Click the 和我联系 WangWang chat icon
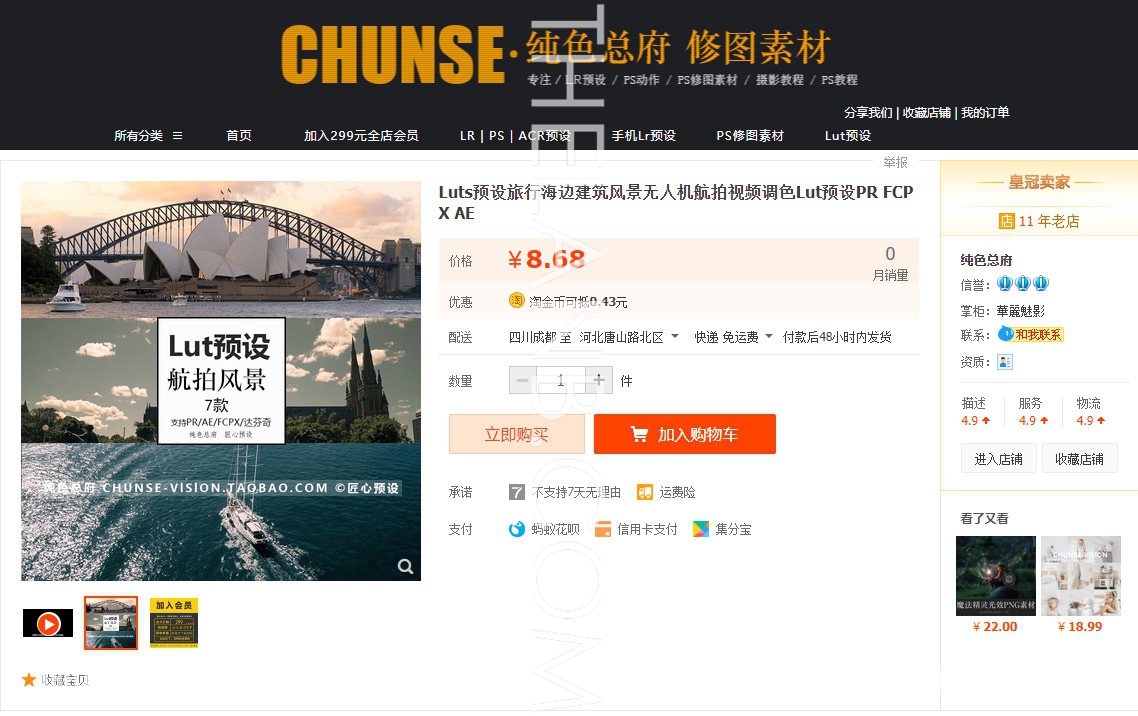The height and width of the screenshot is (716, 1138). (x=1031, y=334)
